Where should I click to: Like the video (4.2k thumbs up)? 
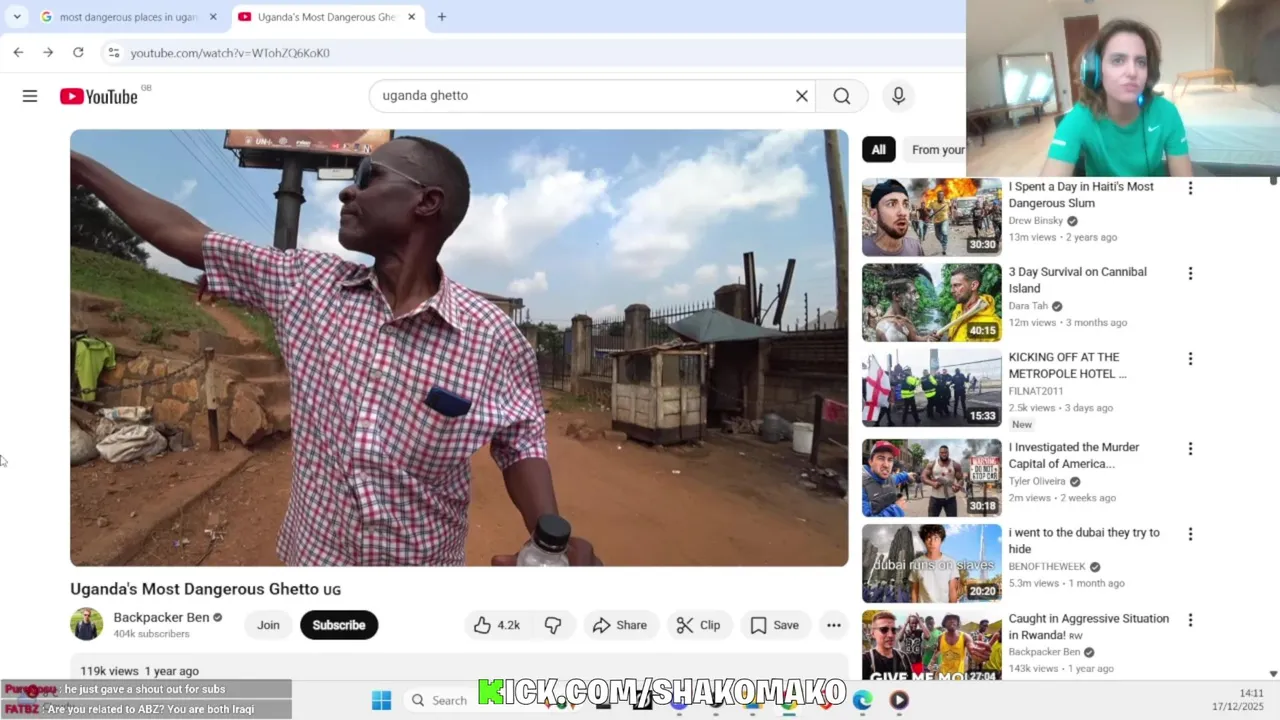498,625
